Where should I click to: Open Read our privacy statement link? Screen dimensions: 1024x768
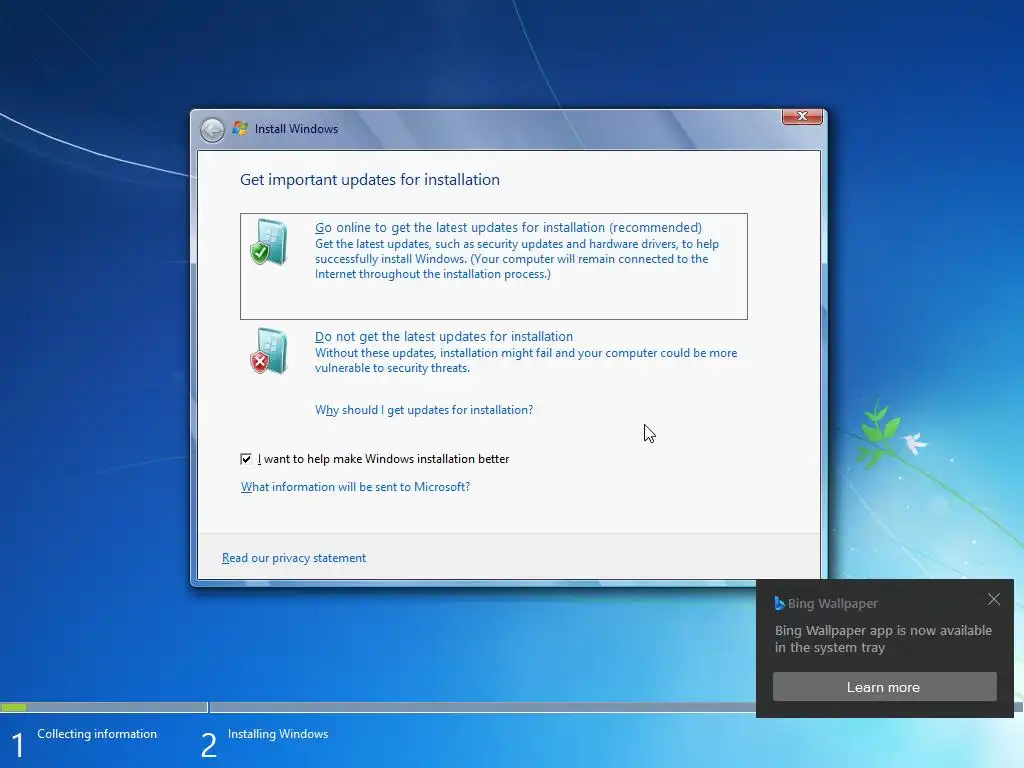click(x=294, y=558)
